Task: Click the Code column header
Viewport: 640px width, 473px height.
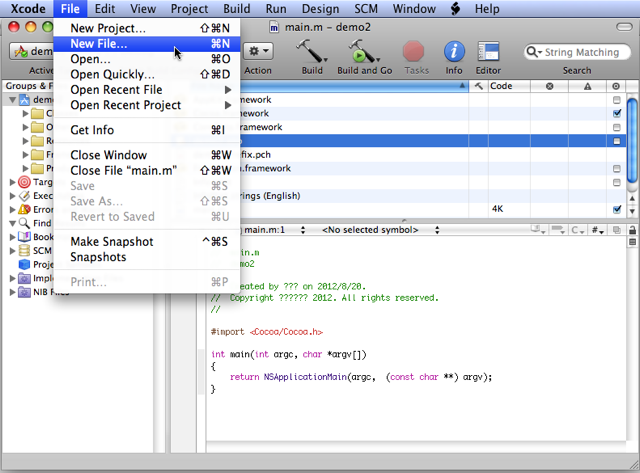Action: pos(509,86)
